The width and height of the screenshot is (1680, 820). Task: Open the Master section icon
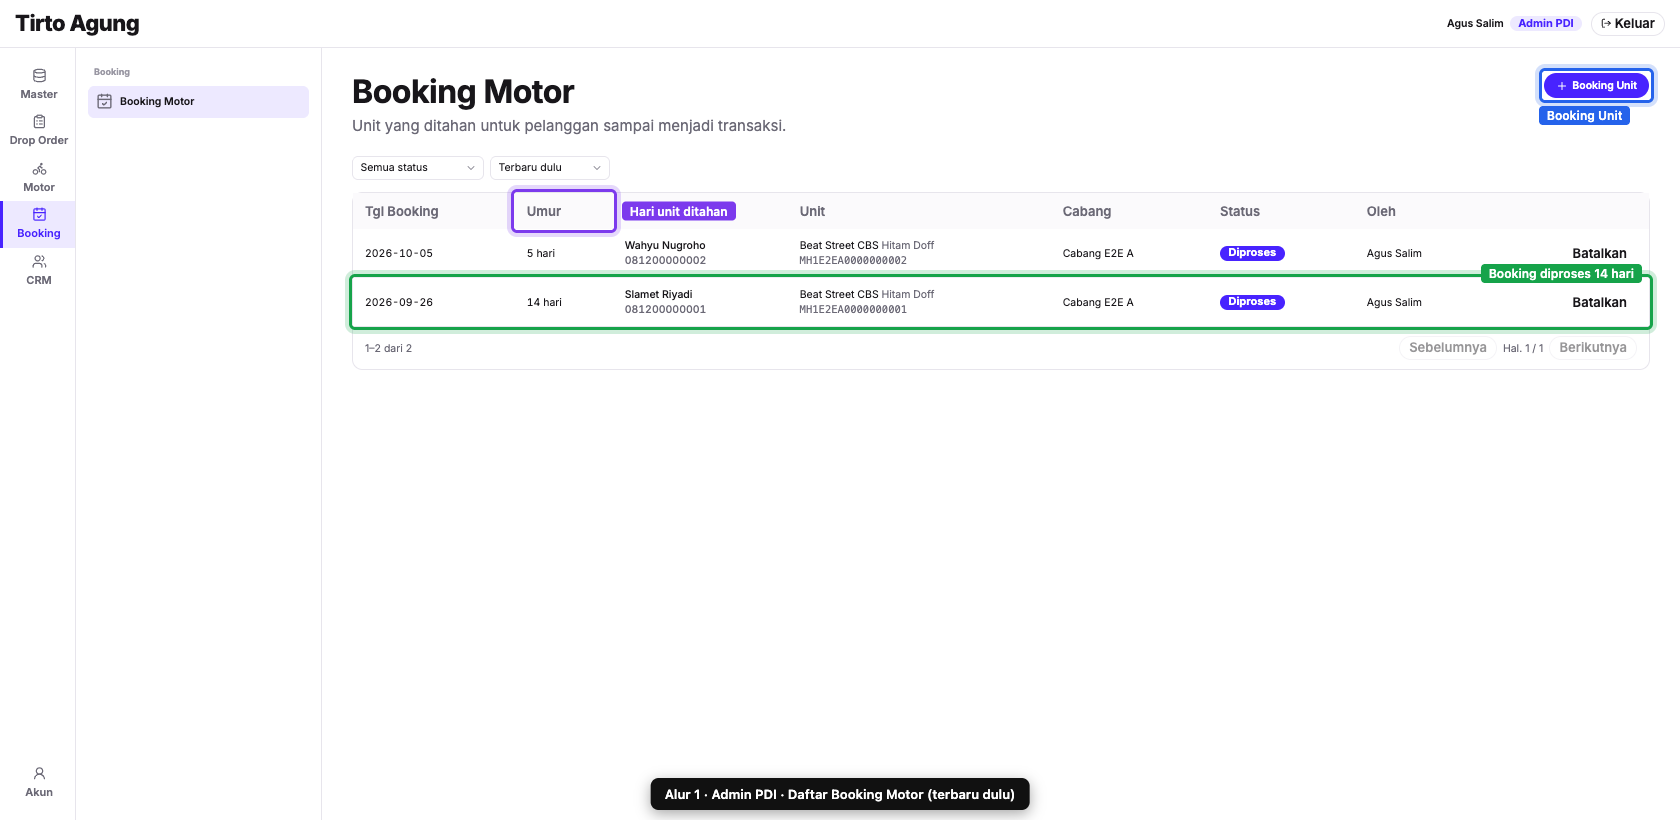[x=39, y=75]
